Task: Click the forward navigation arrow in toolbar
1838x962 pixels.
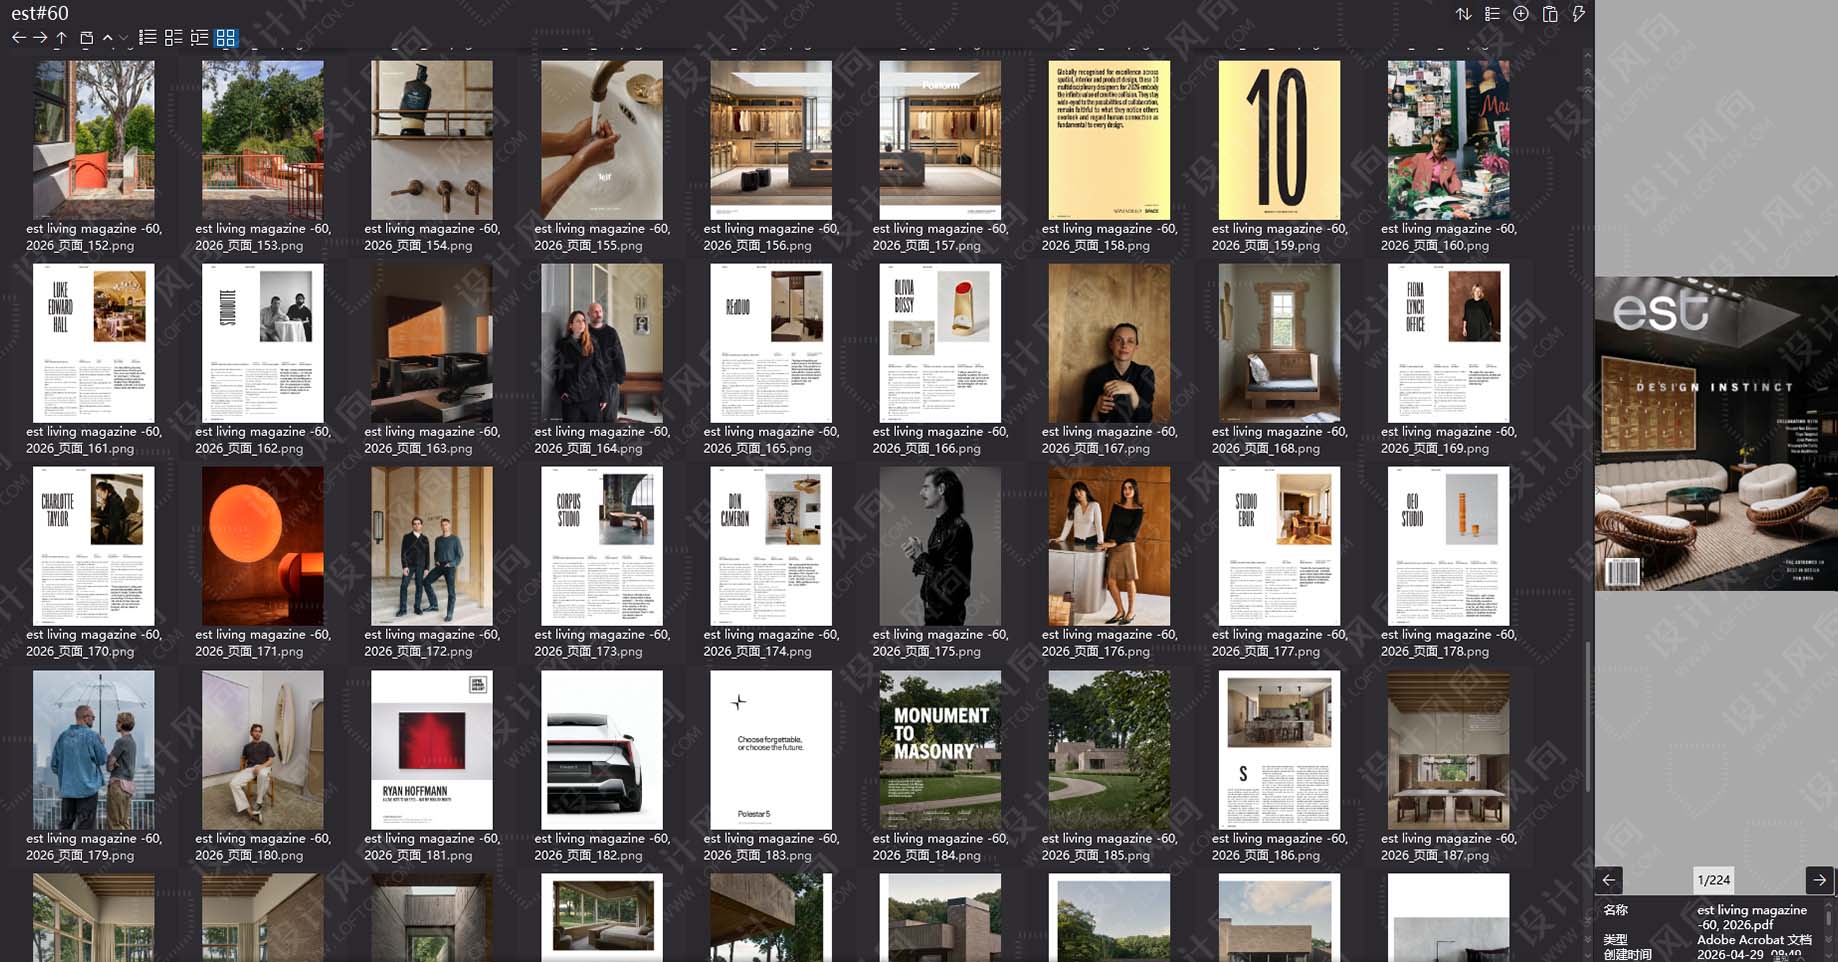Action: click(40, 38)
